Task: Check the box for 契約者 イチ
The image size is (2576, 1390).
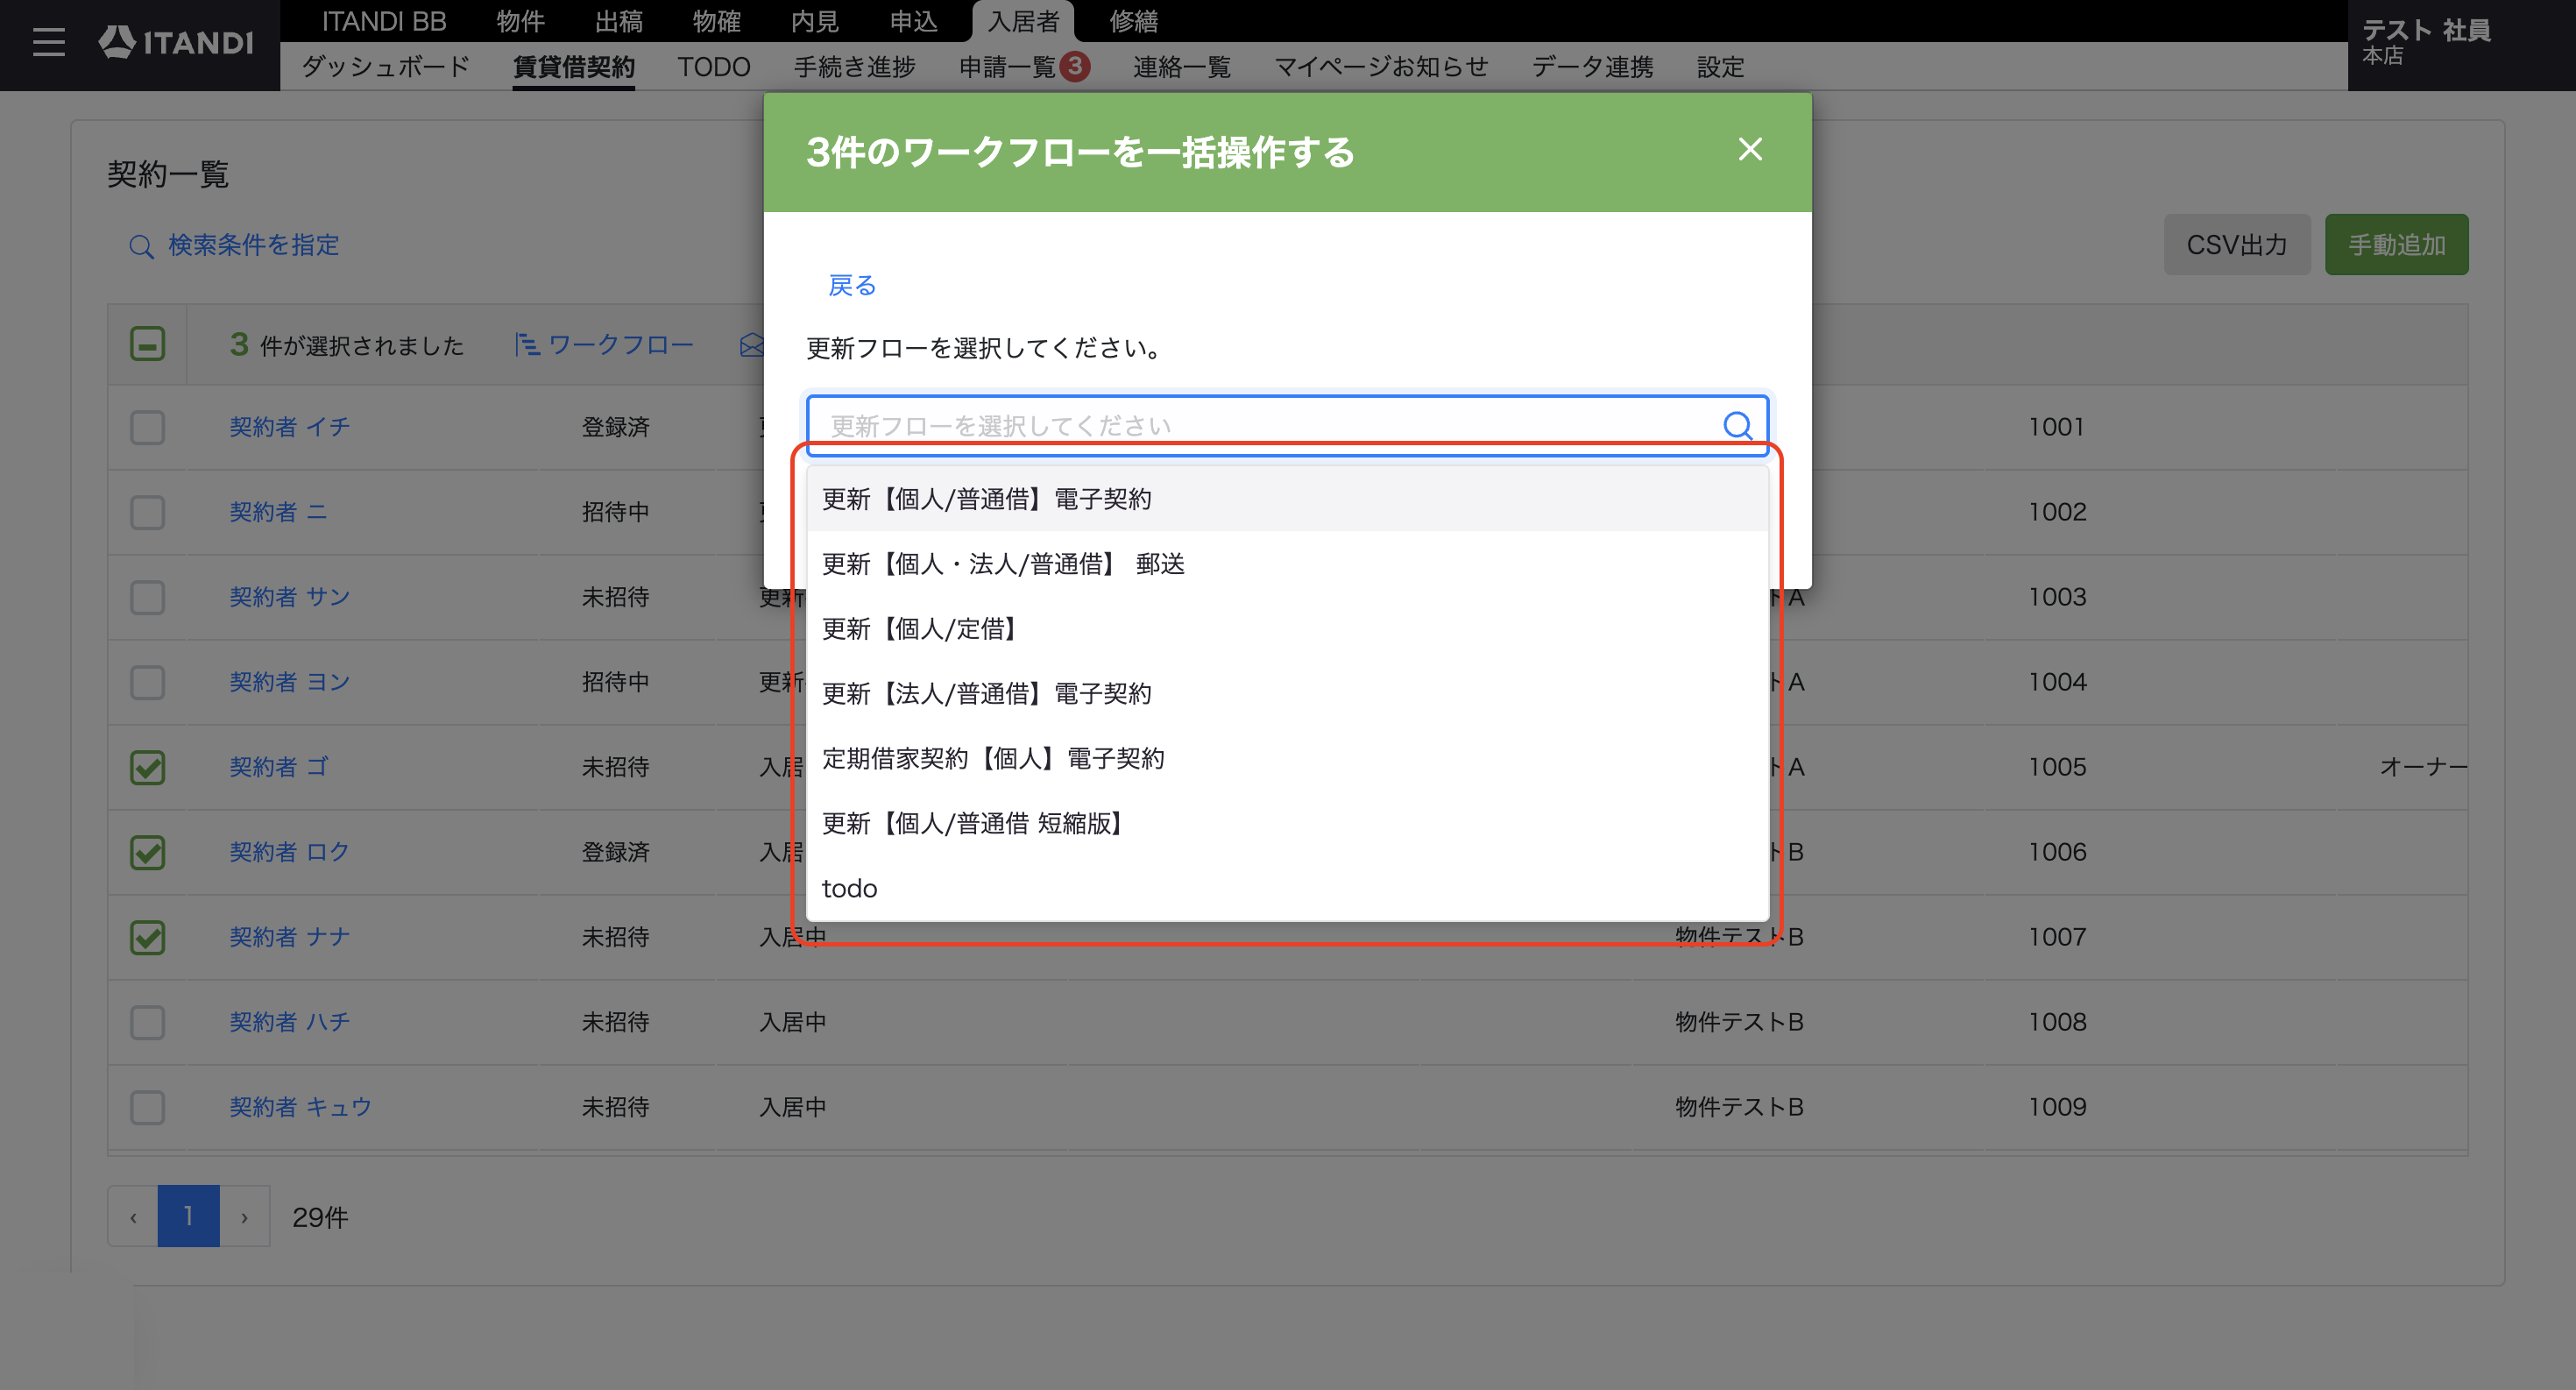Action: [x=147, y=427]
